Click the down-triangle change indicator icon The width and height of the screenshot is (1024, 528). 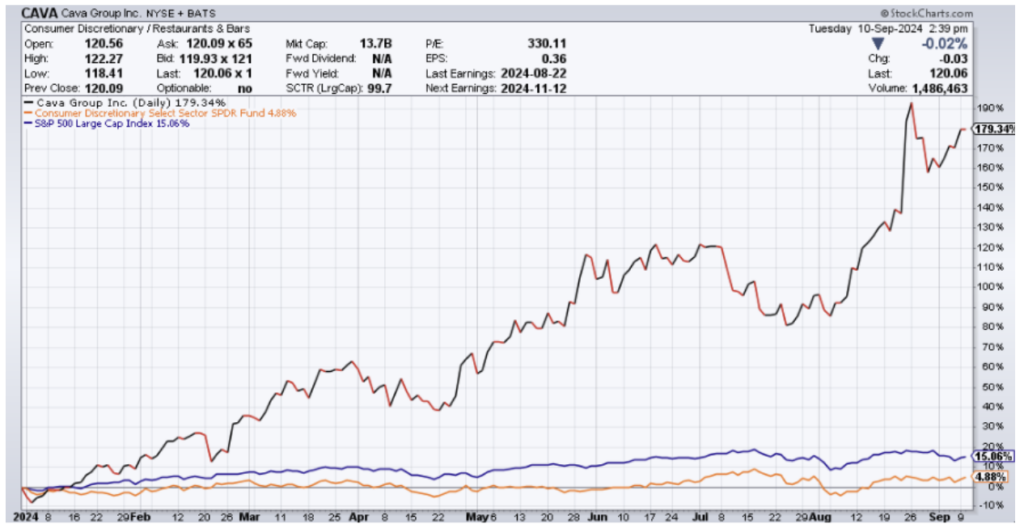pos(878,43)
